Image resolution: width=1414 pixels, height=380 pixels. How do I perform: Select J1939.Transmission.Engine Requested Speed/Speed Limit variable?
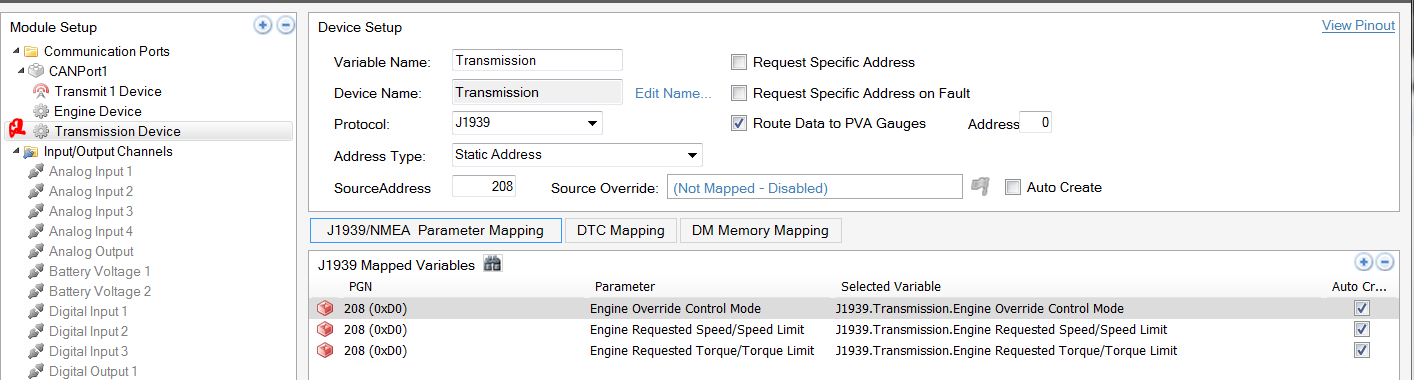click(x=1001, y=330)
